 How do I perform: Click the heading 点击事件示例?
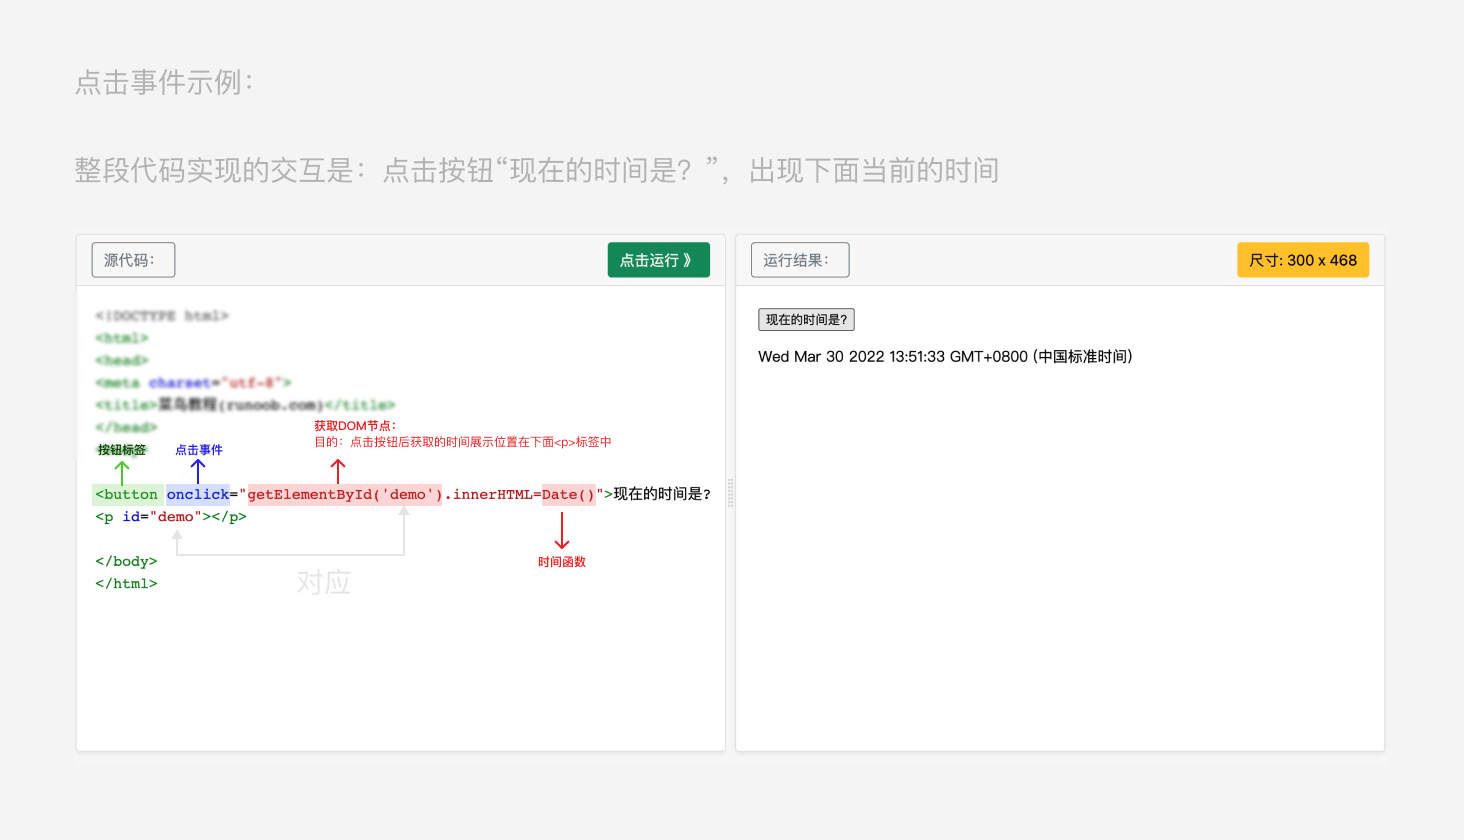(x=164, y=82)
